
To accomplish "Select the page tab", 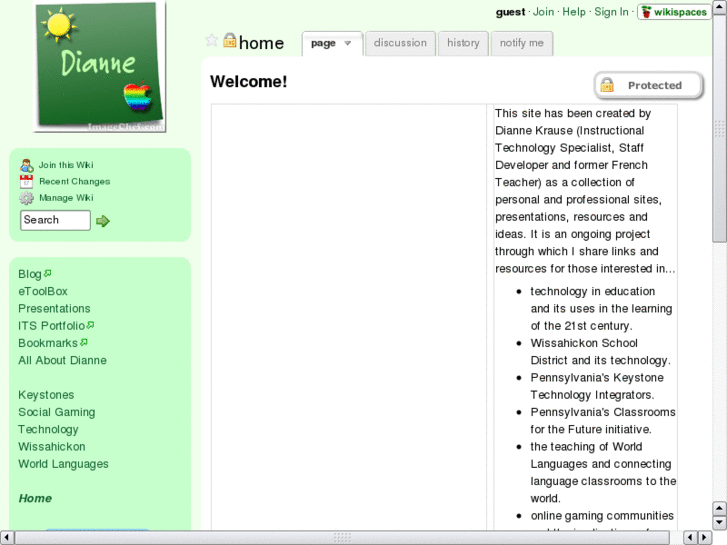I will pyautogui.click(x=323, y=43).
